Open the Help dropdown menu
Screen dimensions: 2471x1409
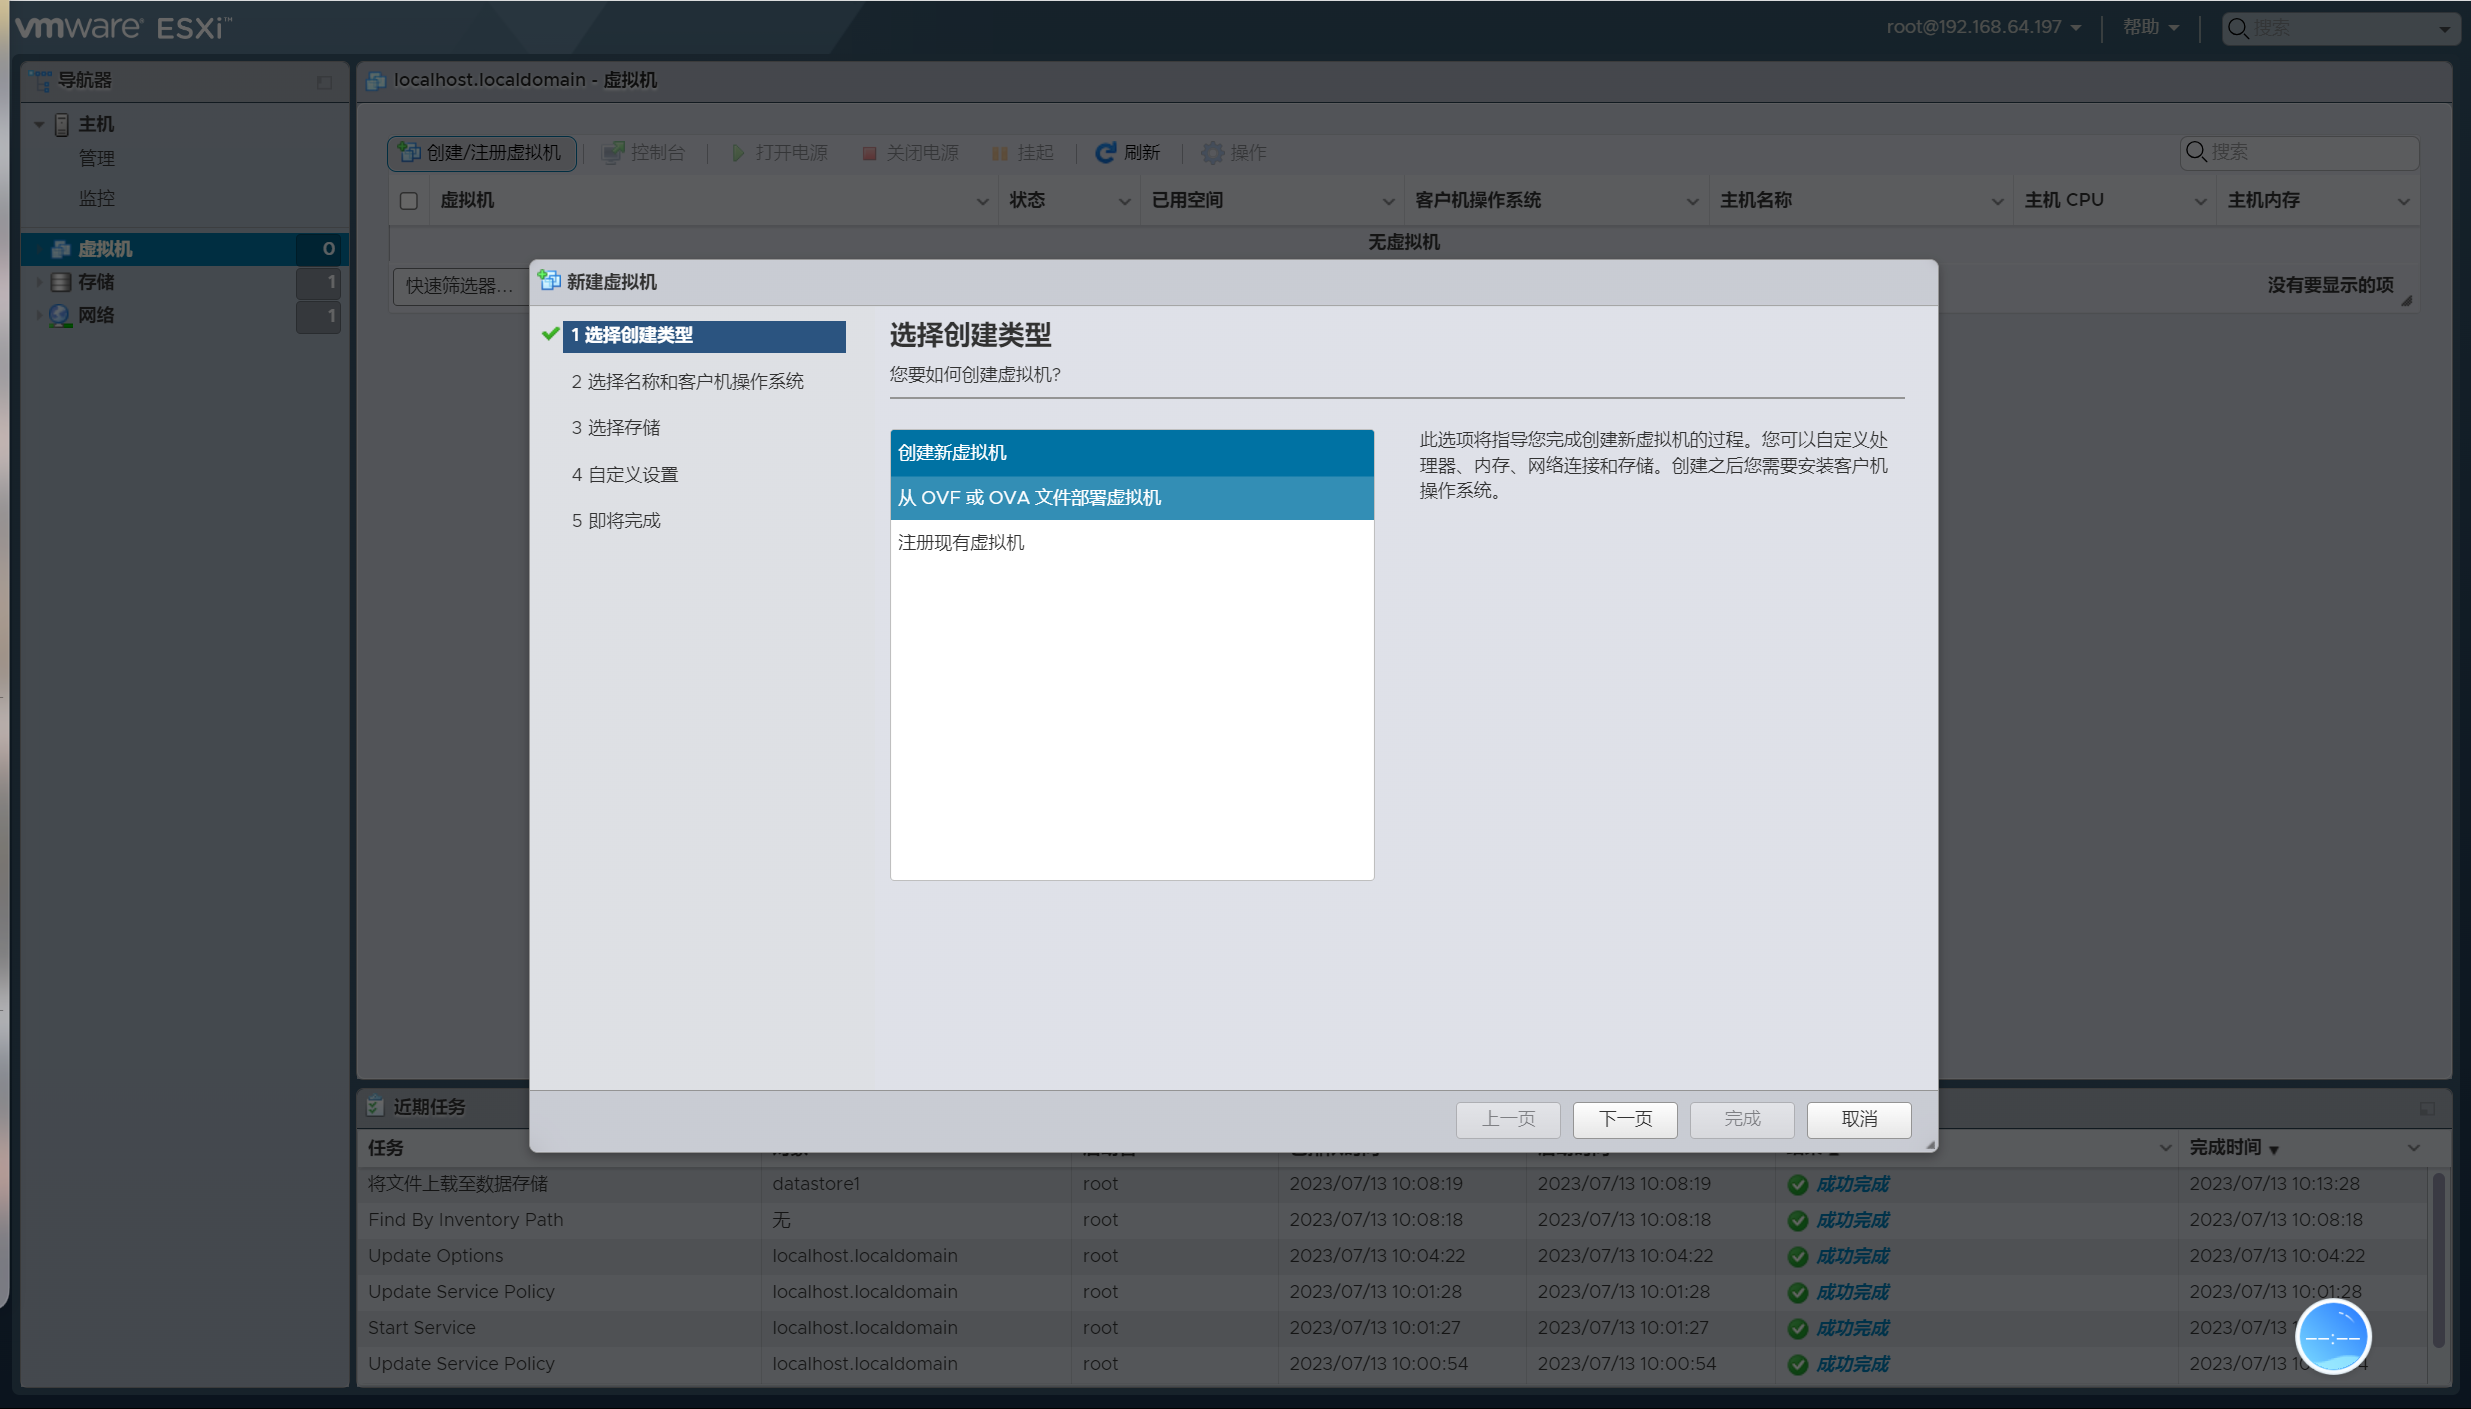click(2150, 27)
